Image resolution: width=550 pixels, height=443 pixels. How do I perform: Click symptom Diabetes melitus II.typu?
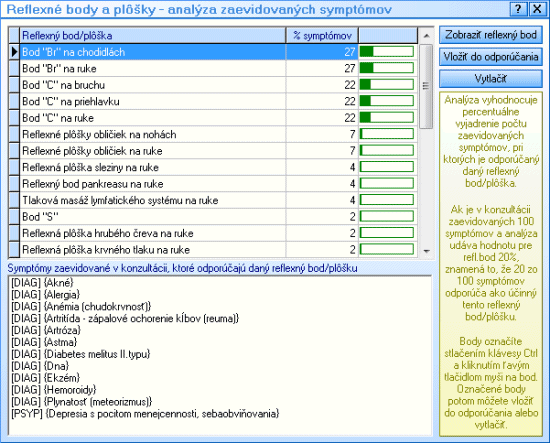click(81, 354)
